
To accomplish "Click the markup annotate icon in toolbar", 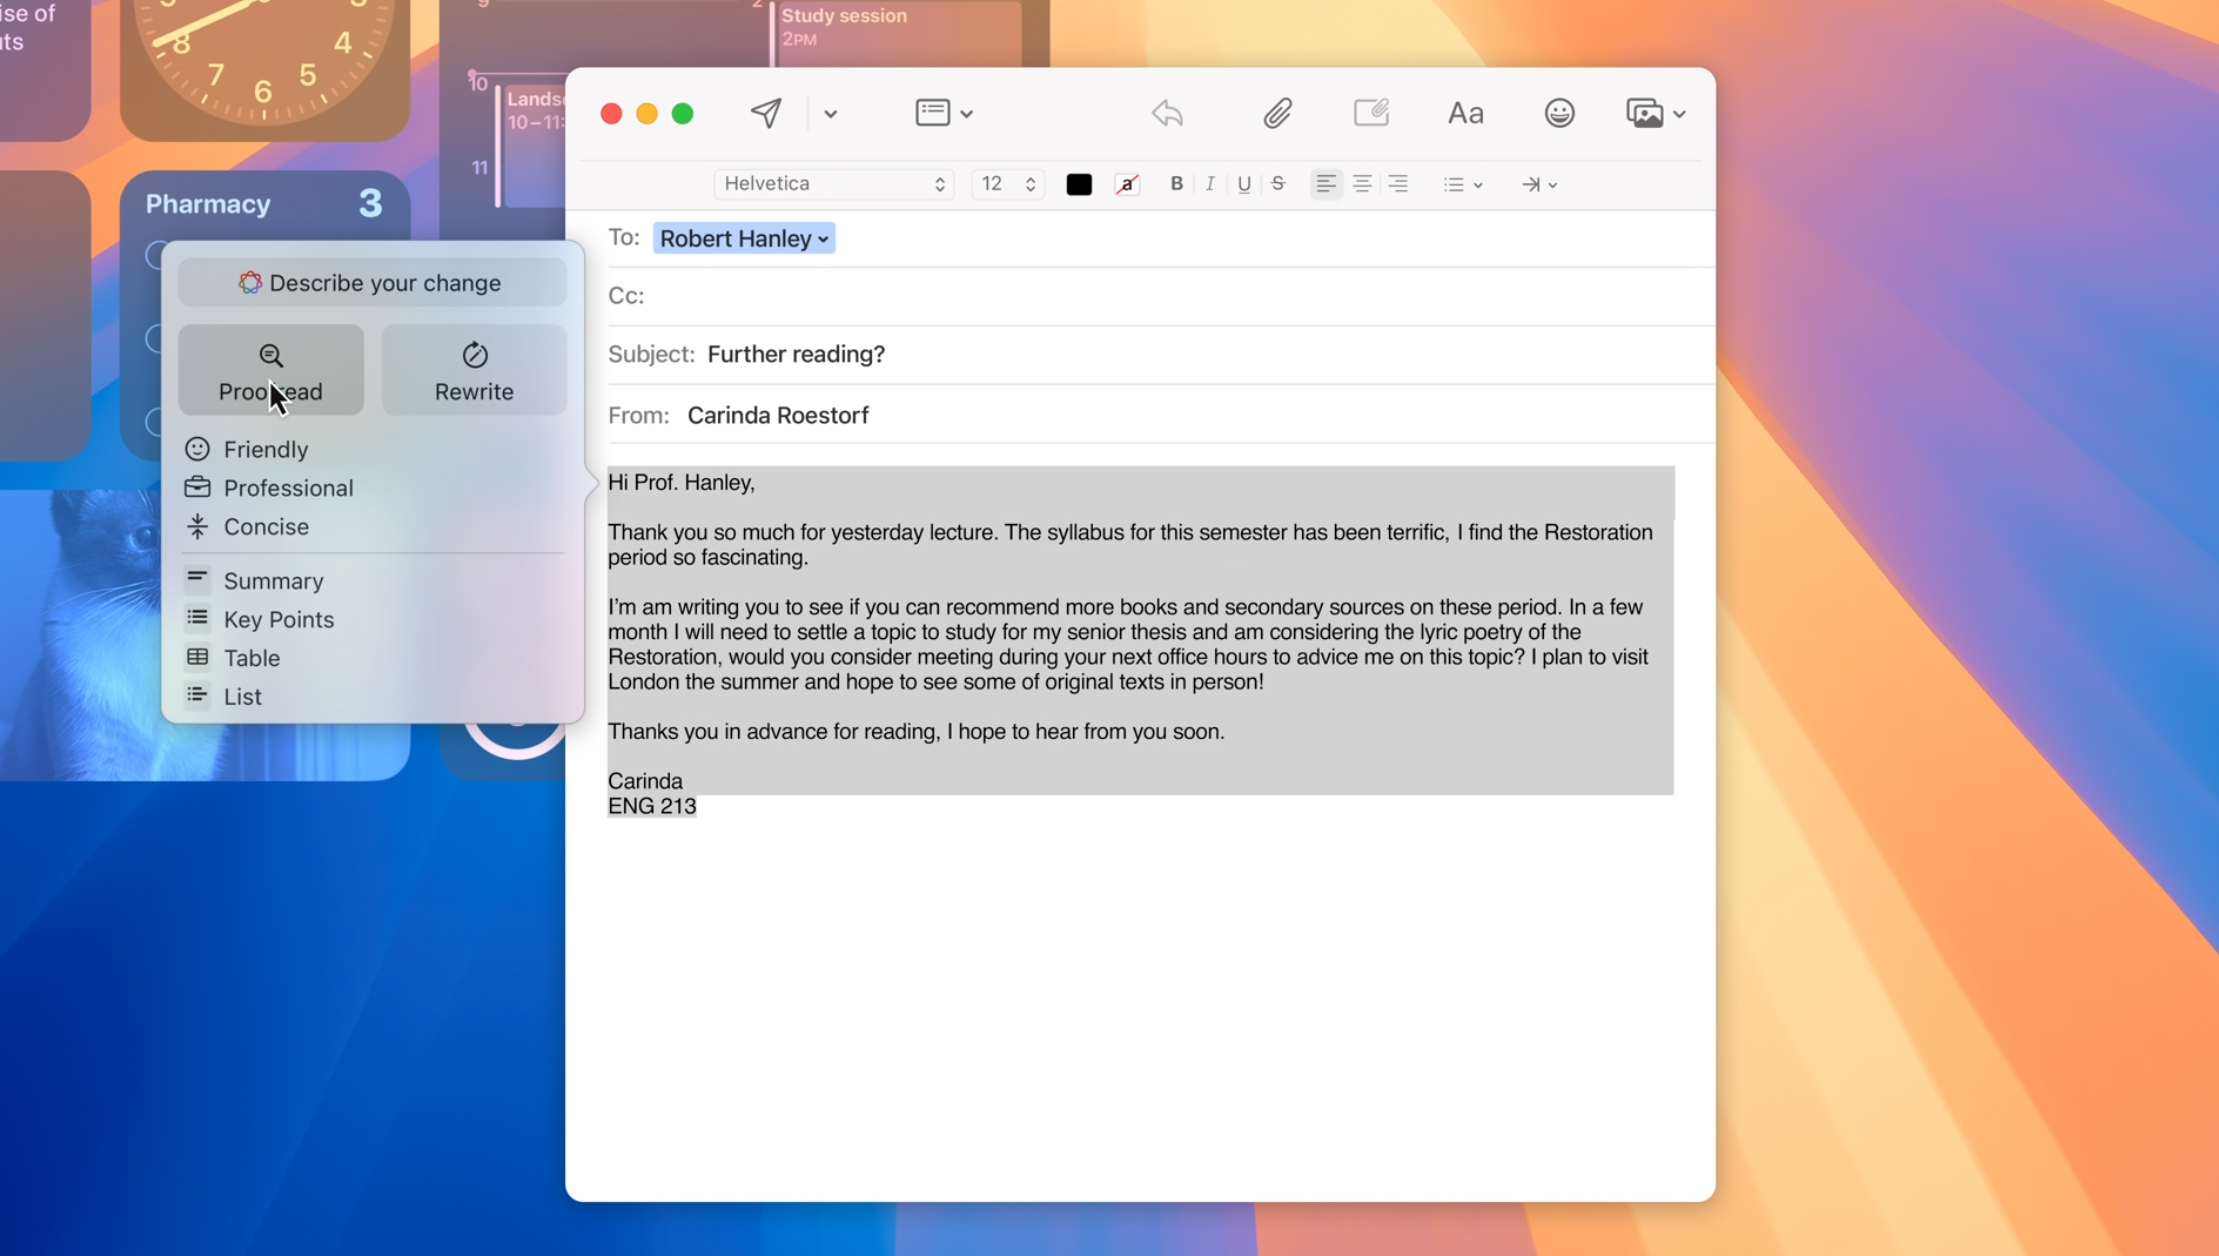I will pos(1371,112).
